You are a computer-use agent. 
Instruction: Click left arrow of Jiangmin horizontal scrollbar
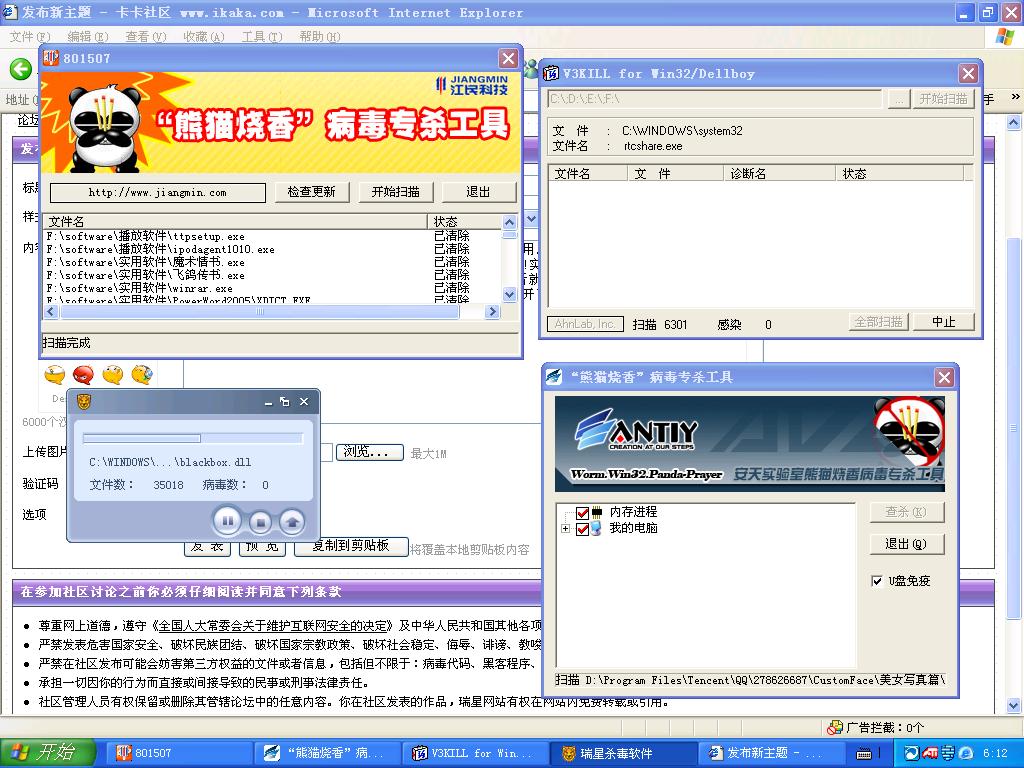51,312
